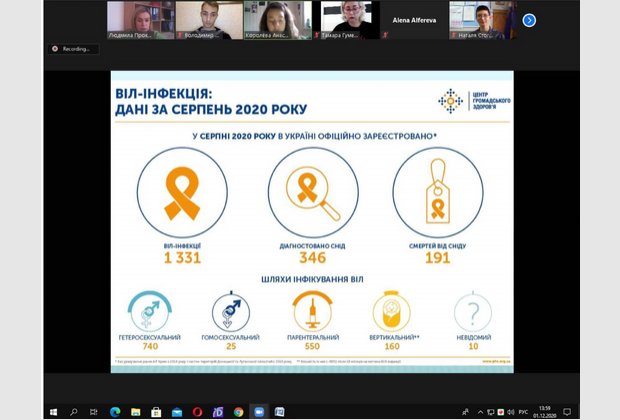Select the Alena Alfereva participant tile

tap(413, 20)
